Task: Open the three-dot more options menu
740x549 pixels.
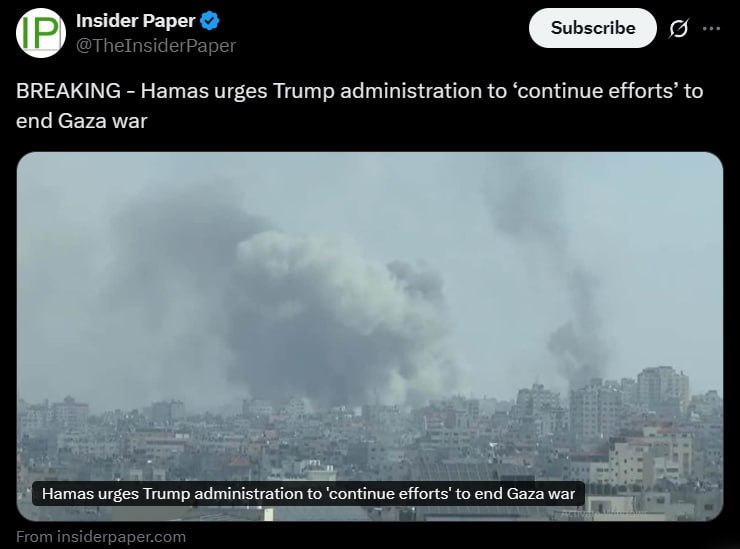Action: [x=711, y=28]
